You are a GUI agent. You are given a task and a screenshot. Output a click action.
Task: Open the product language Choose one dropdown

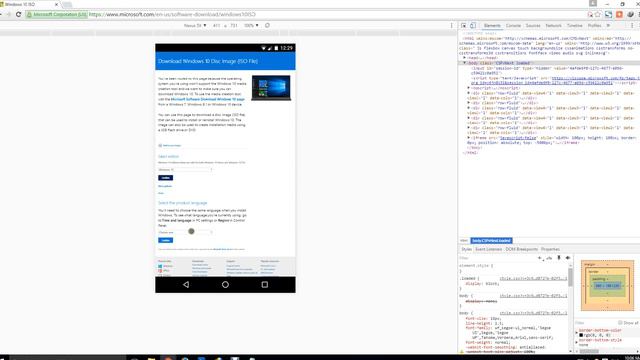click(x=185, y=232)
